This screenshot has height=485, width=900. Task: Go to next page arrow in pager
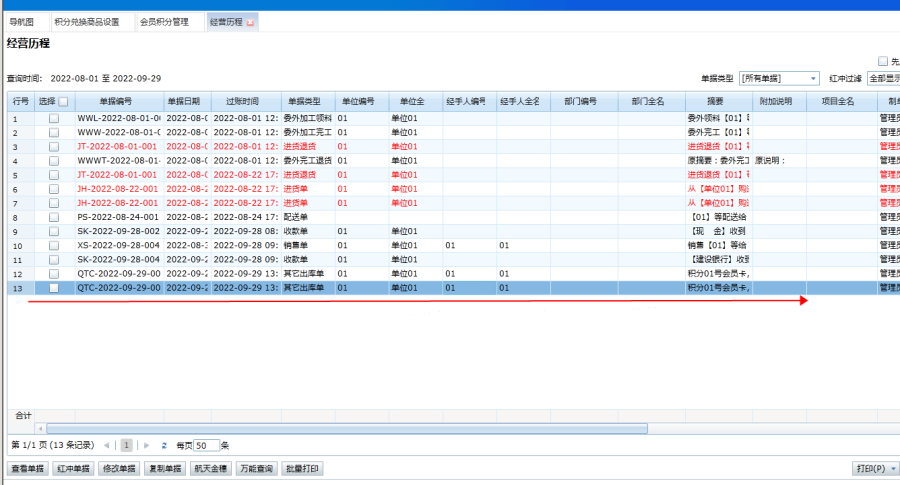tap(147, 445)
